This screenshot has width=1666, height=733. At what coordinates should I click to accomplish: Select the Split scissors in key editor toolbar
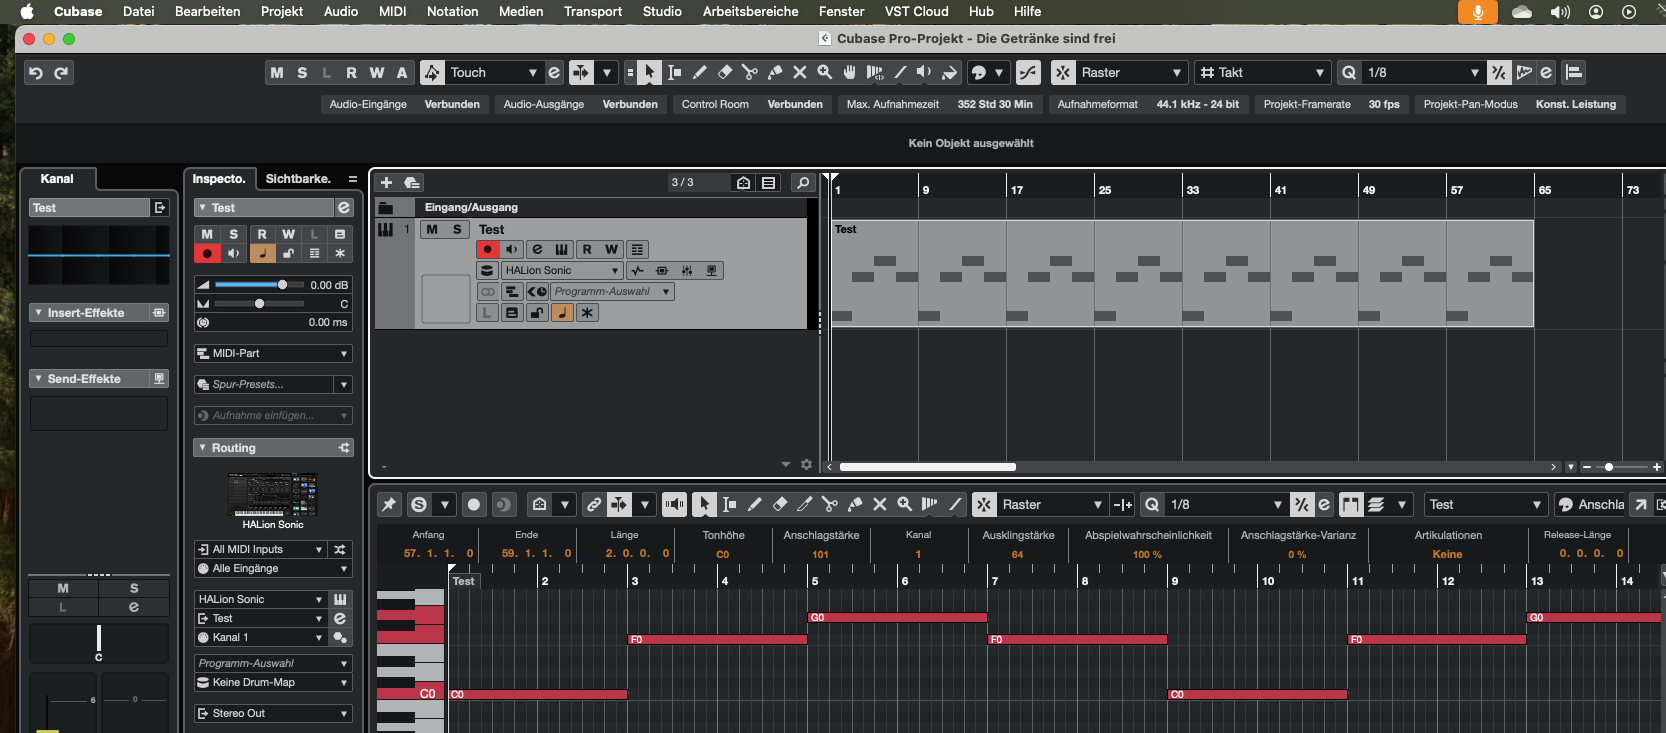[830, 504]
